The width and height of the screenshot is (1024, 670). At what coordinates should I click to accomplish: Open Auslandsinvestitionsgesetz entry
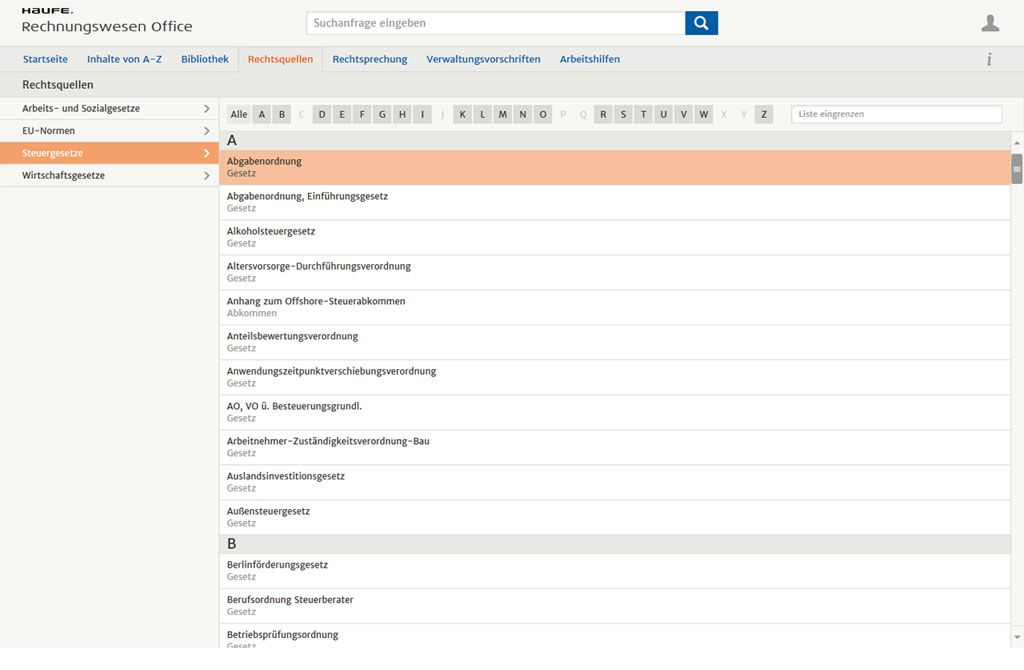coord(615,483)
